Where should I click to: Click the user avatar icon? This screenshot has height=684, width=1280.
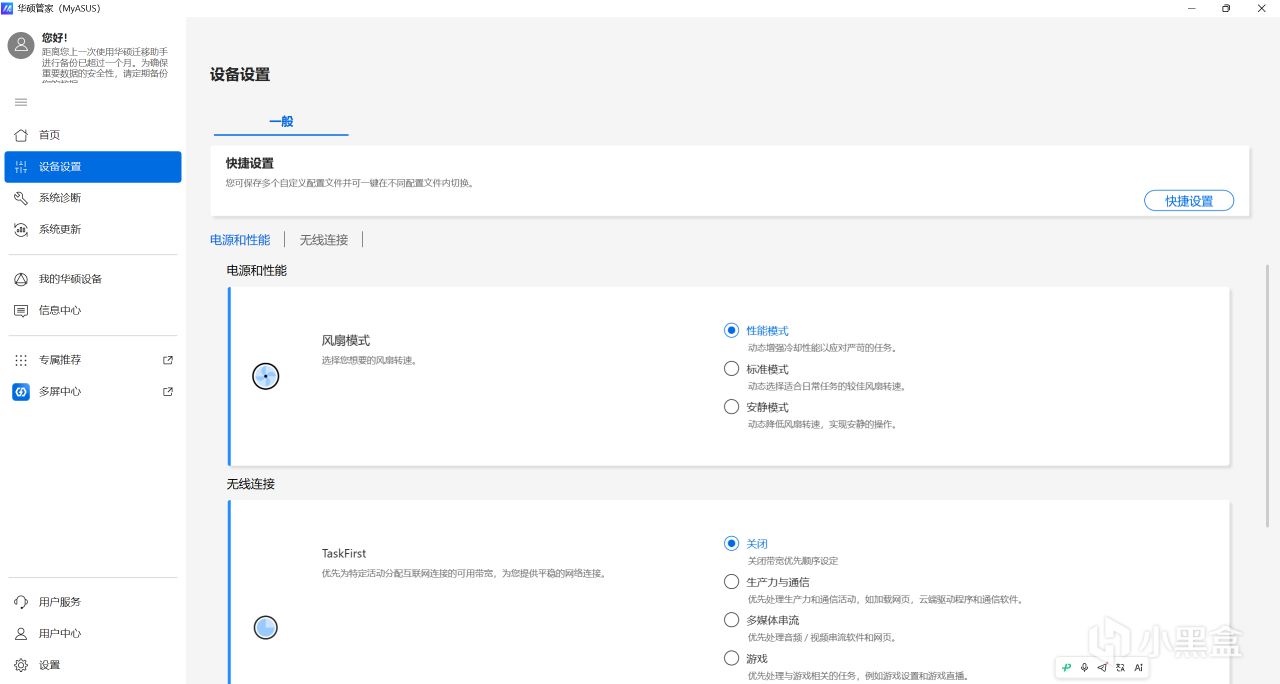coord(21,45)
